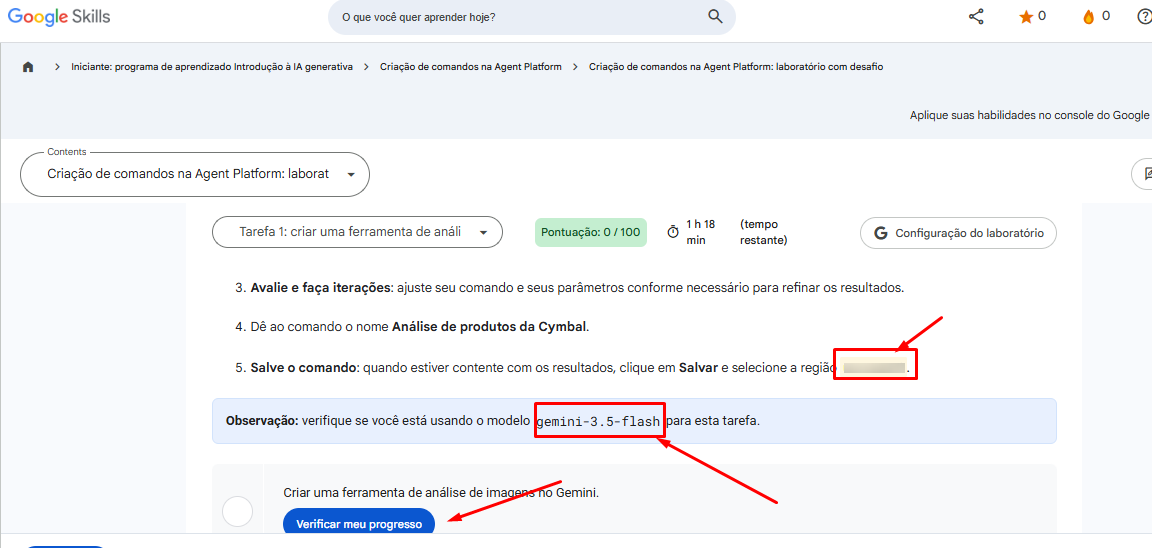Open 'Iniciante: programa de aprendizado' breadcrumb link
Screen dimensions: 1152x548
pyautogui.click(x=212, y=67)
